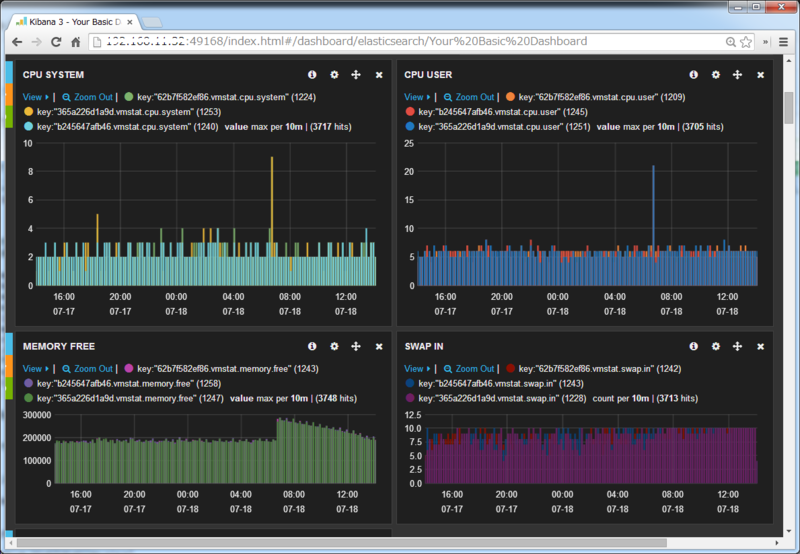Show hidden extensions chevron
Screen dimensions: 800x554
click(x=765, y=42)
